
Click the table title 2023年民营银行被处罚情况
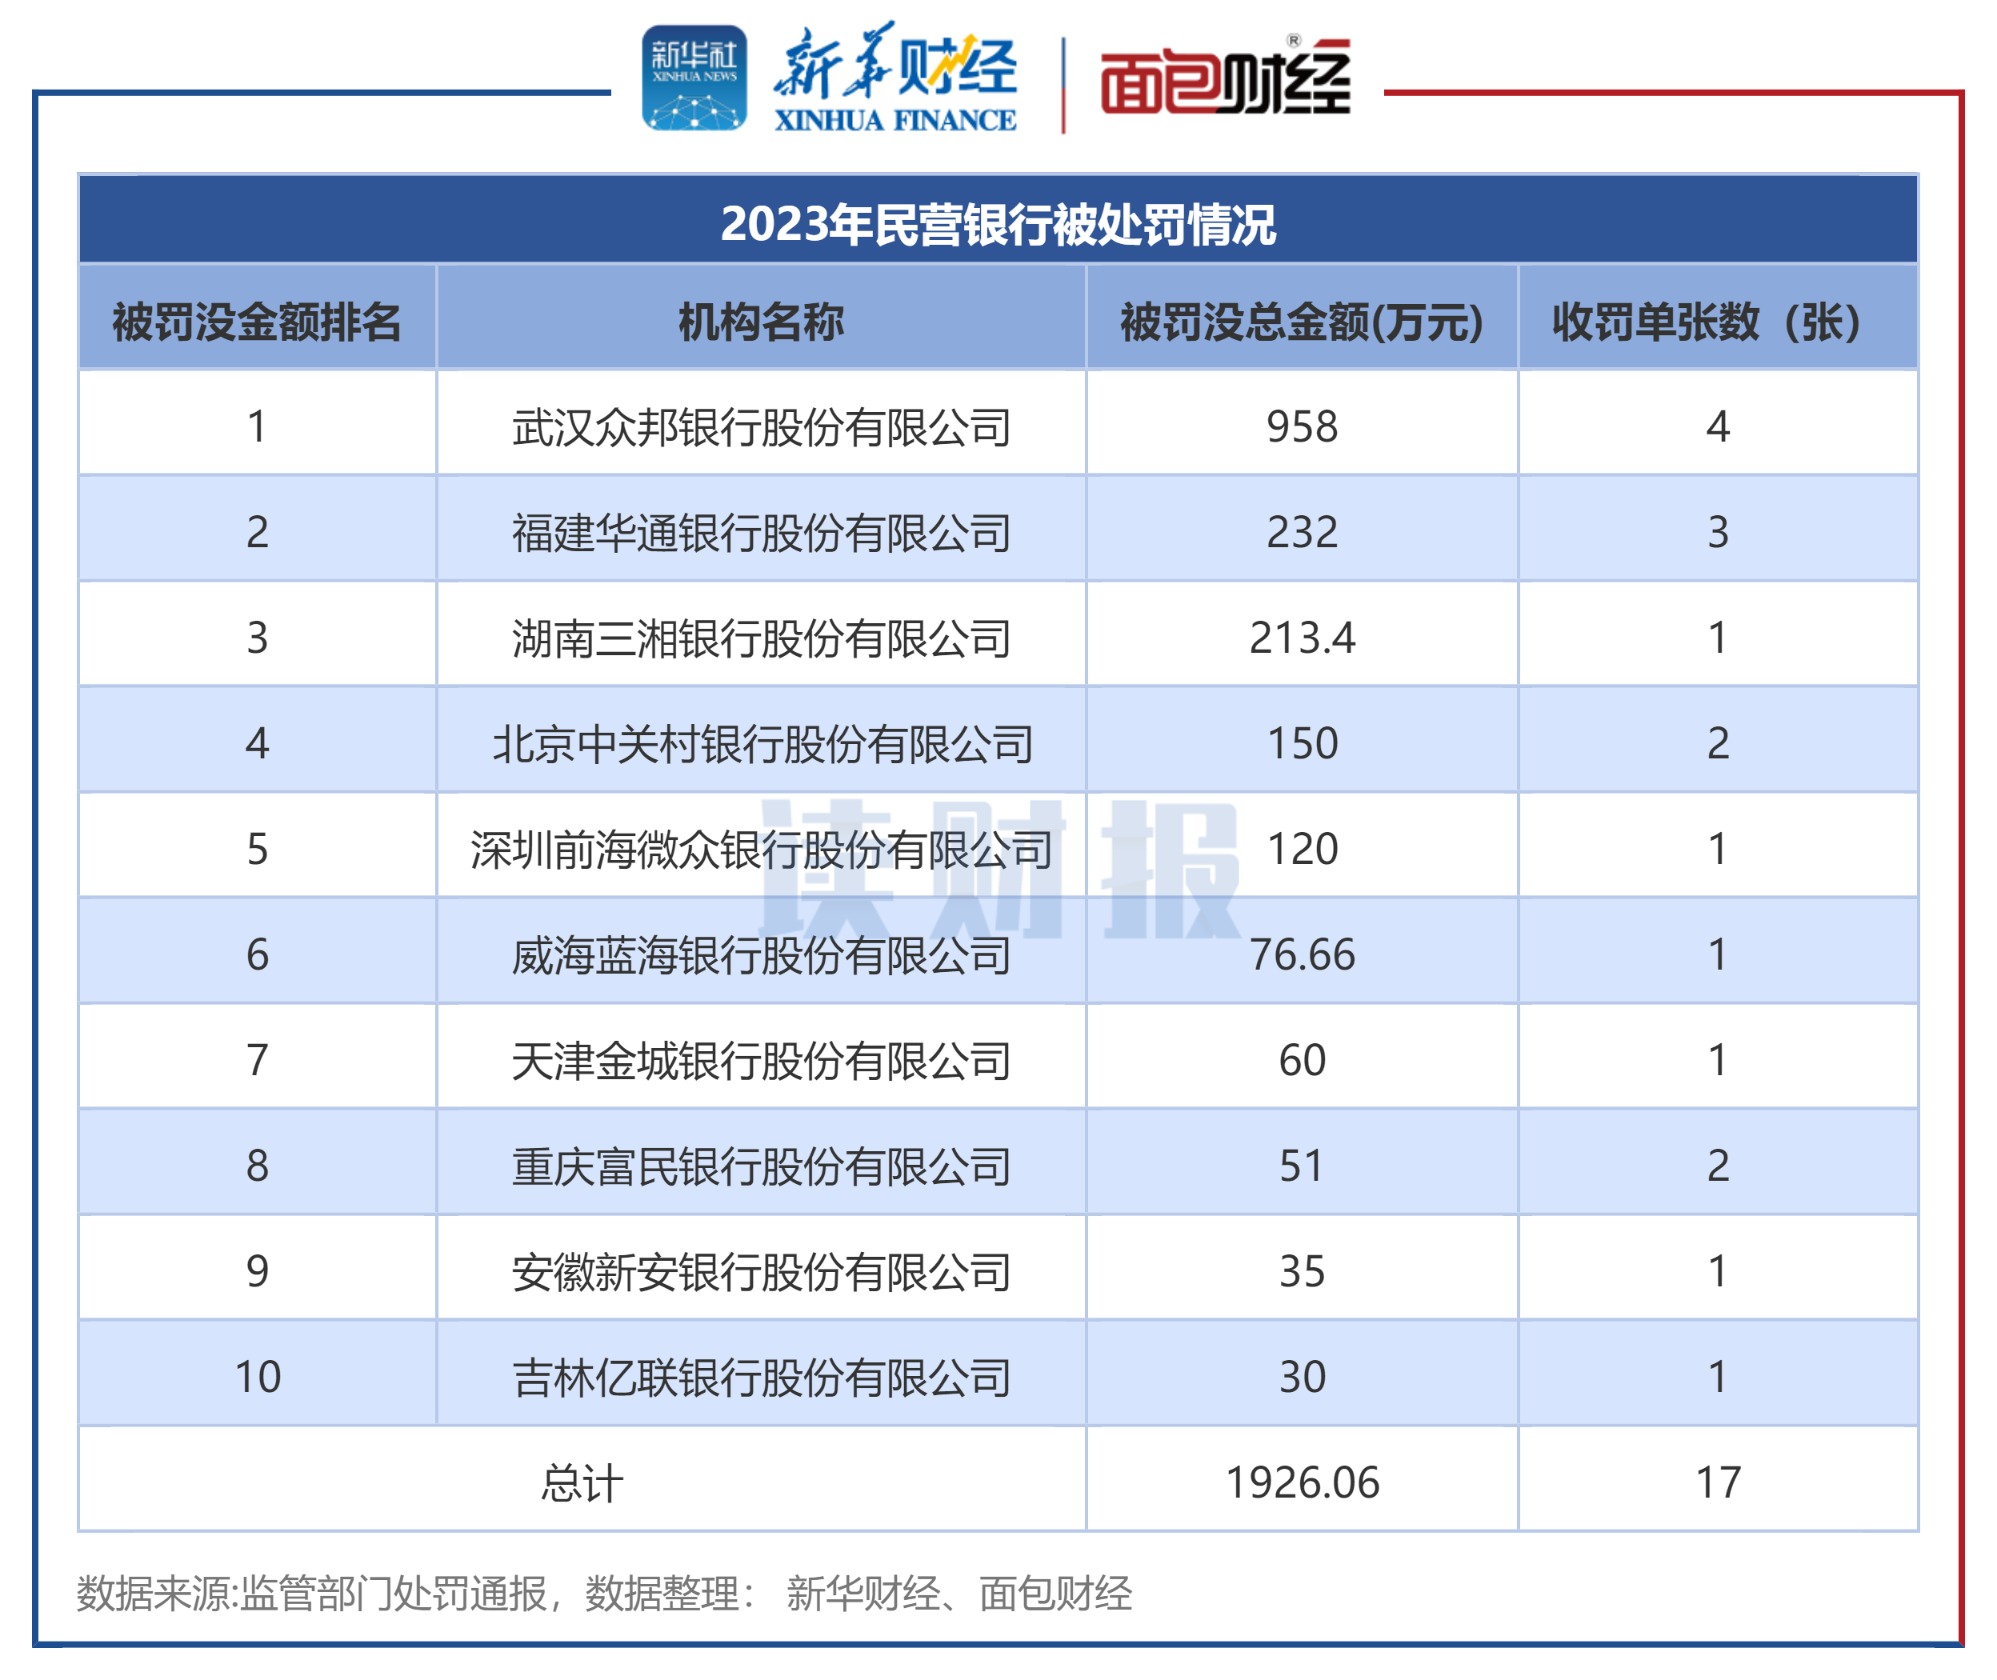[997, 224]
